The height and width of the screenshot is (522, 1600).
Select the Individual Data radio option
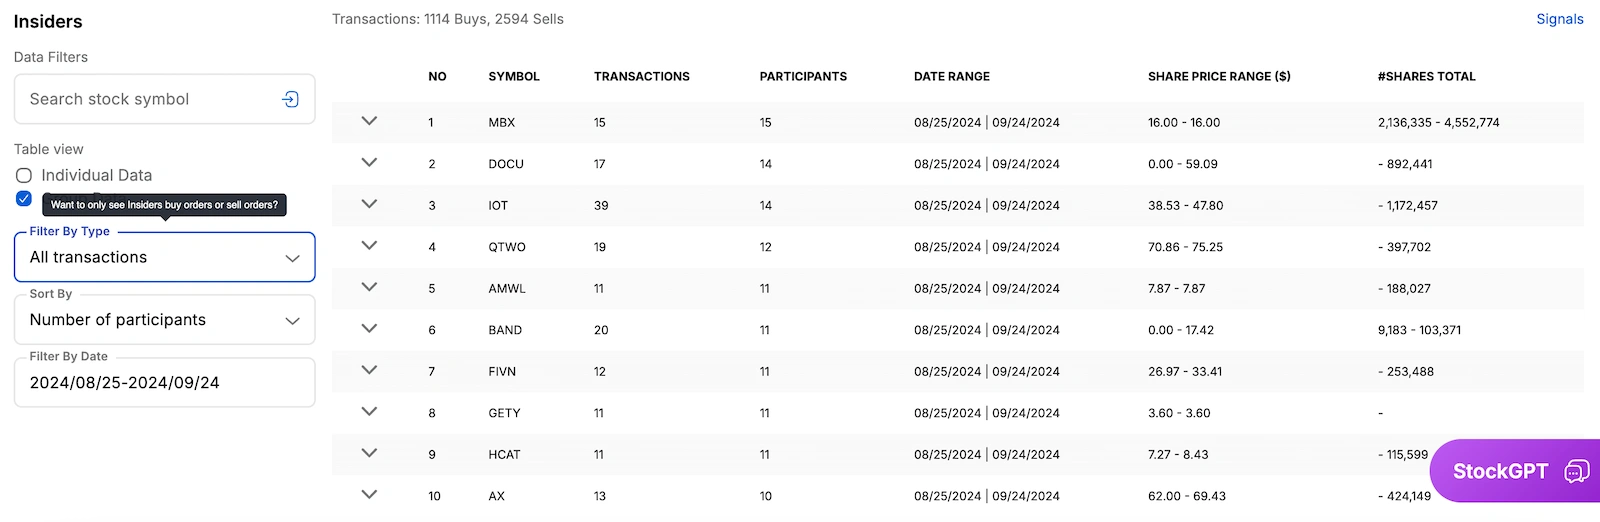pyautogui.click(x=24, y=175)
